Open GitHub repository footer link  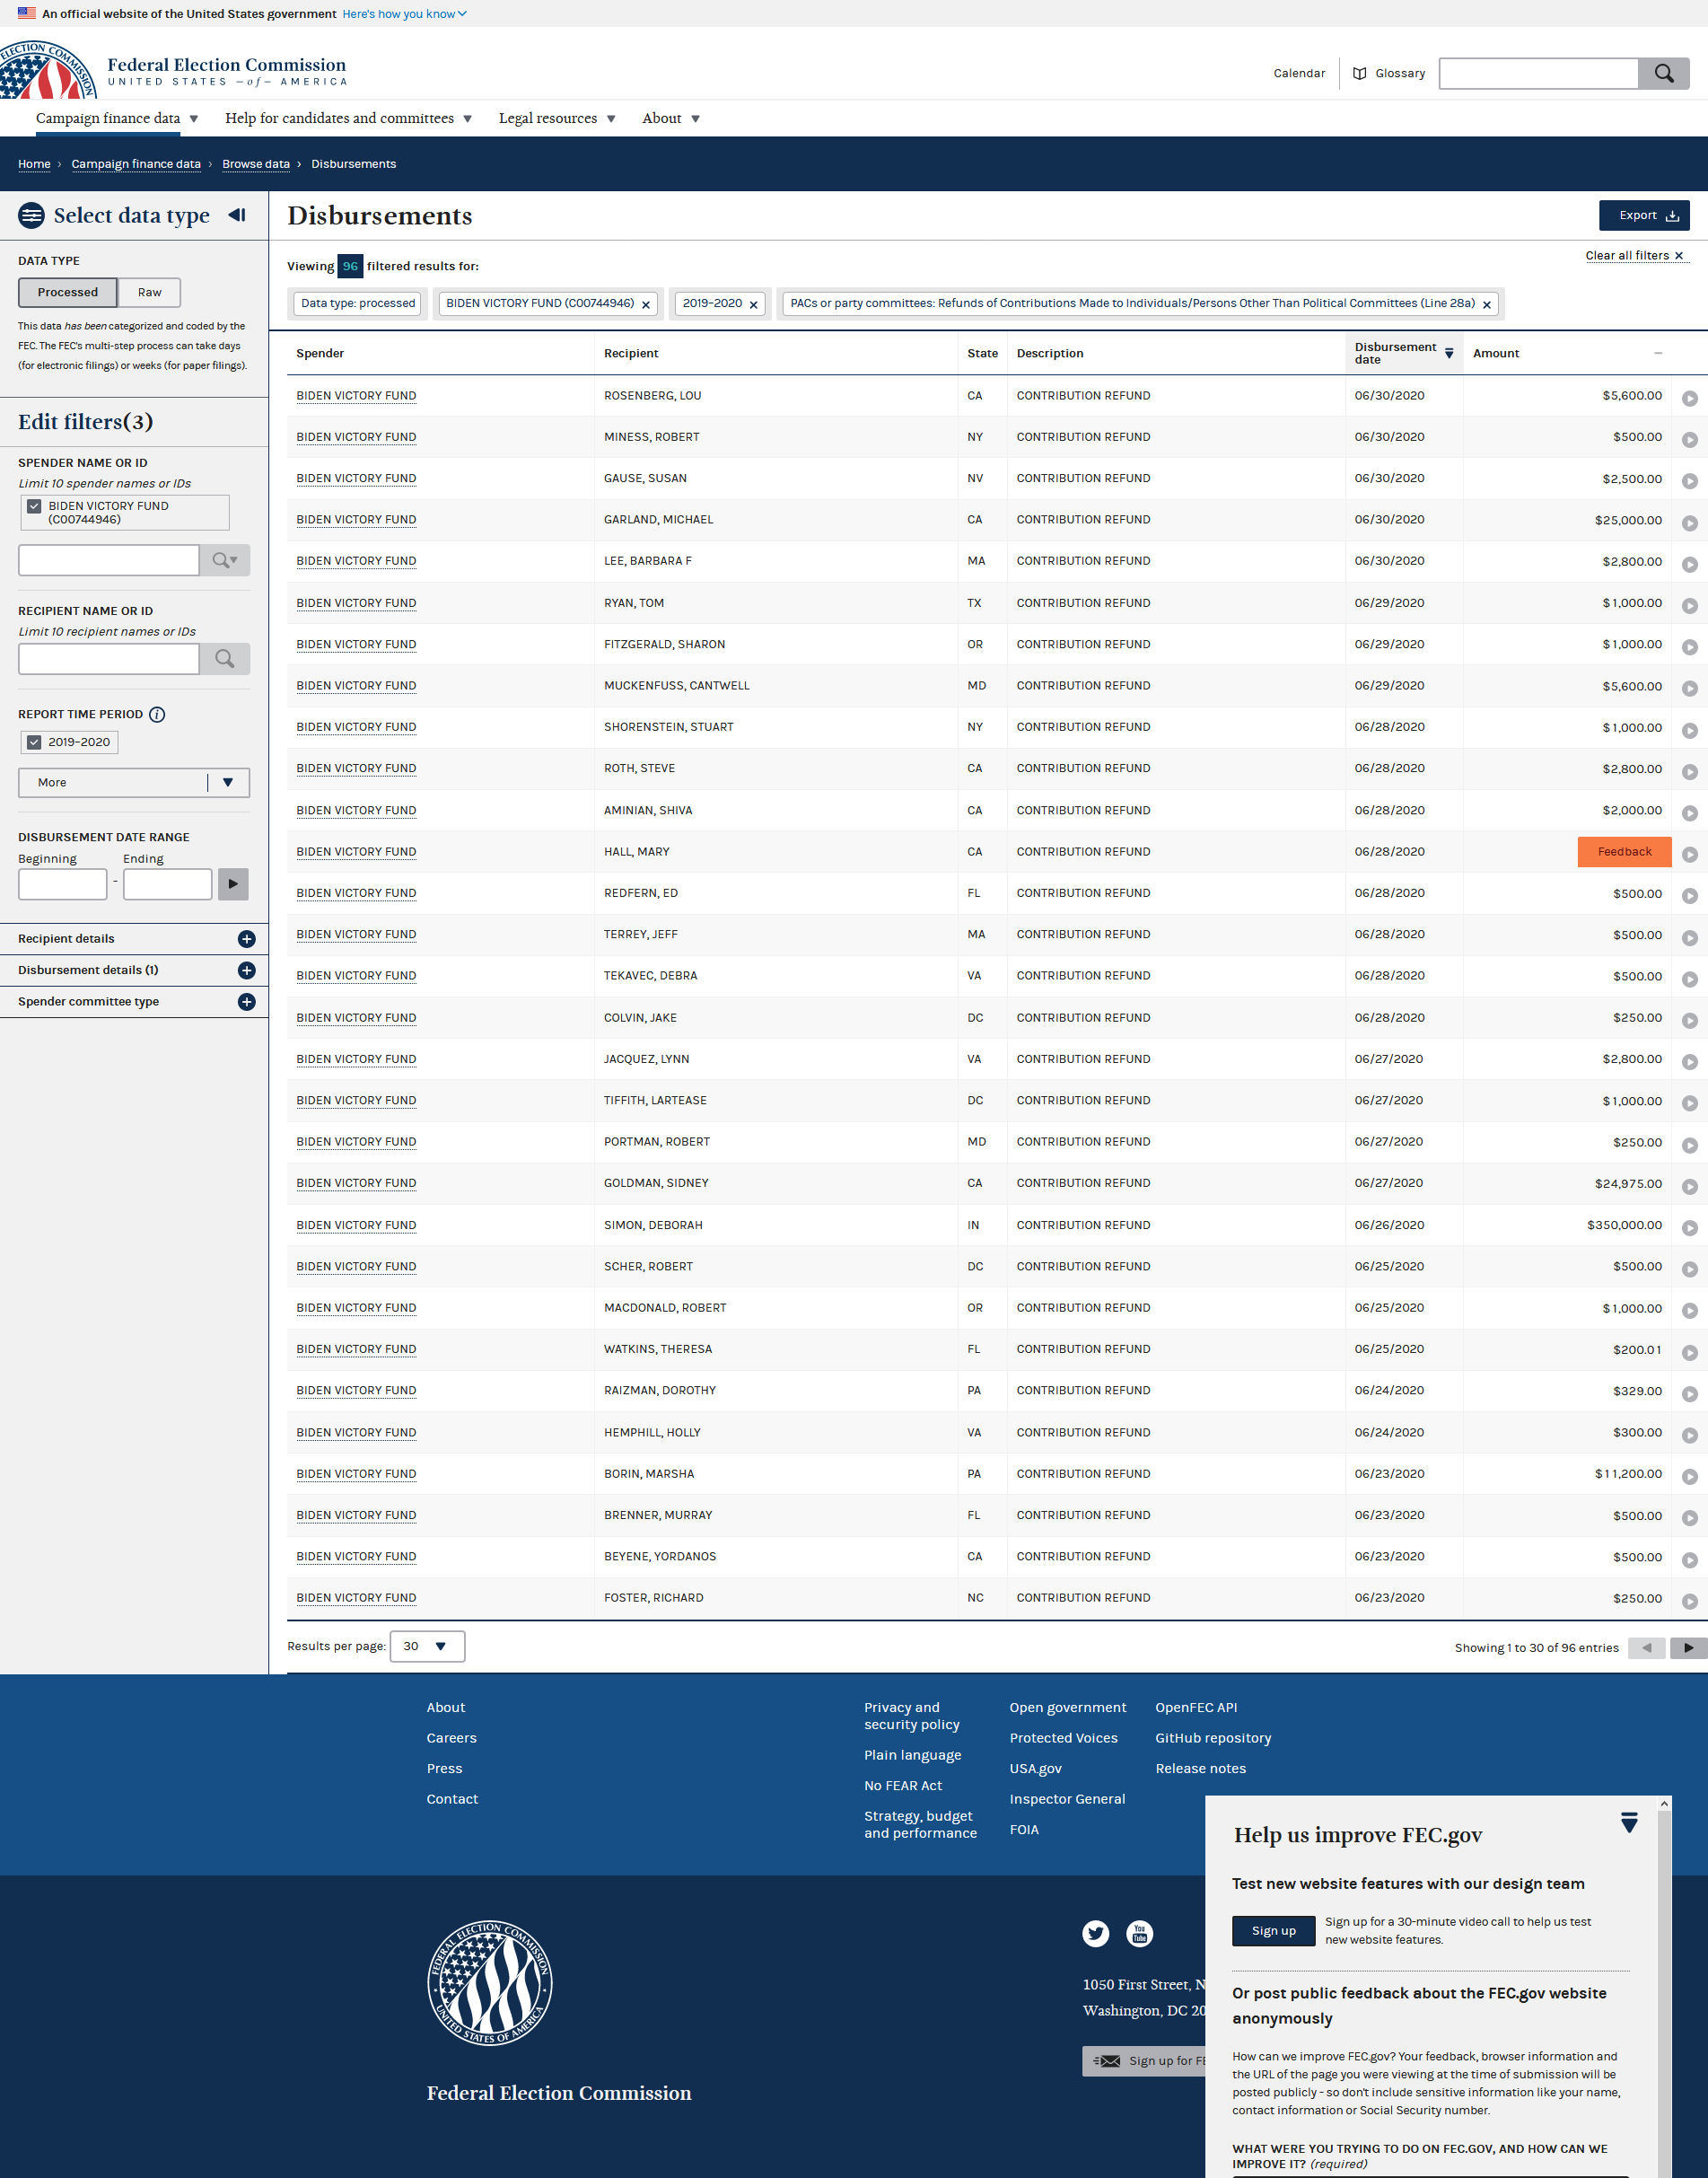tap(1213, 1738)
